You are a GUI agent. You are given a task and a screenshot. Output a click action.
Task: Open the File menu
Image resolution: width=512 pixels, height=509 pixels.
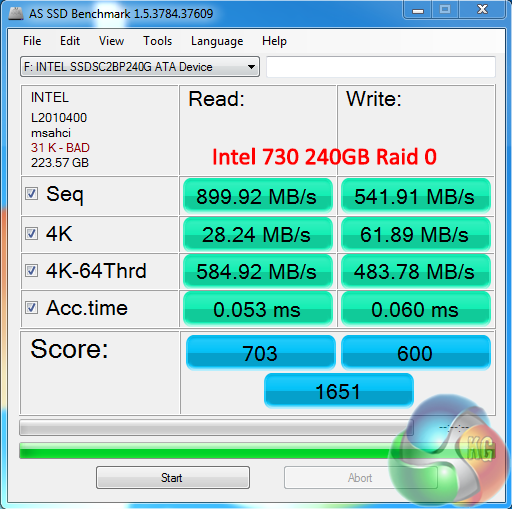click(32, 41)
